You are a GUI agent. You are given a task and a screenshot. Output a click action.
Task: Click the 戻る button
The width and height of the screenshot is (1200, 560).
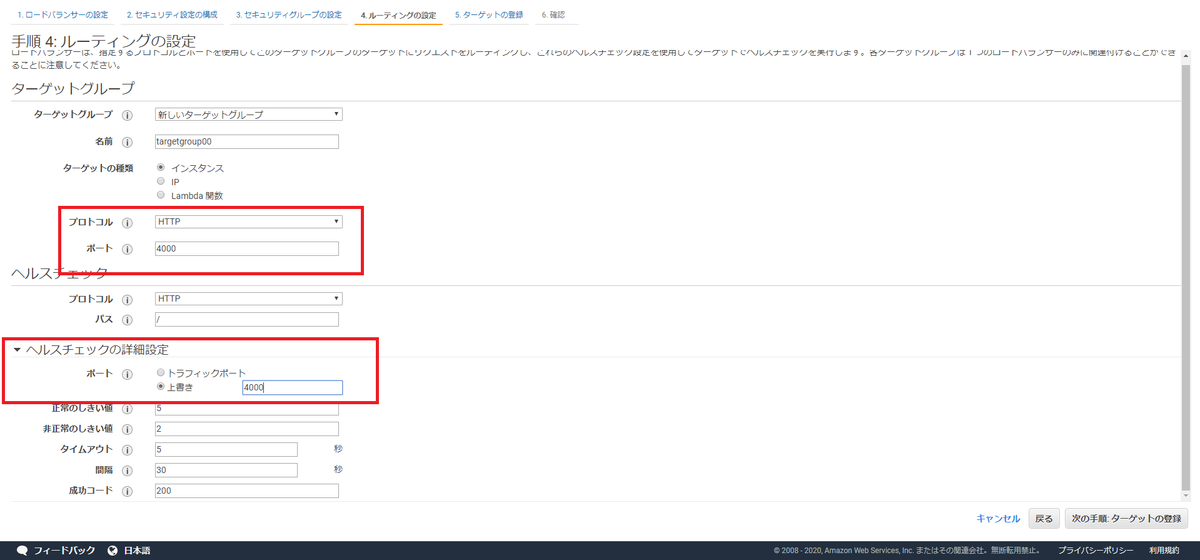1043,519
